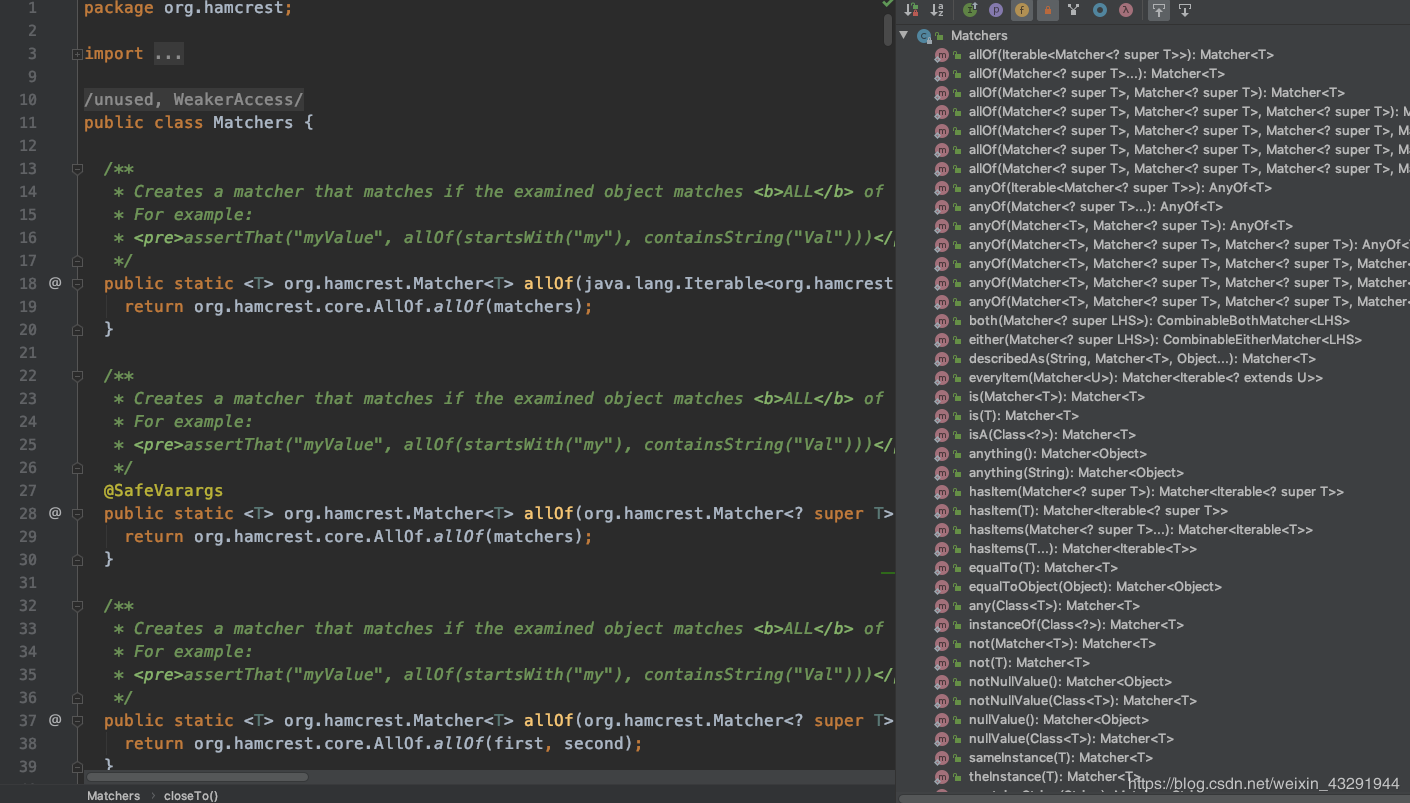Click the @ gutter icon on line 18
This screenshot has width=1410, height=803.
tap(55, 283)
